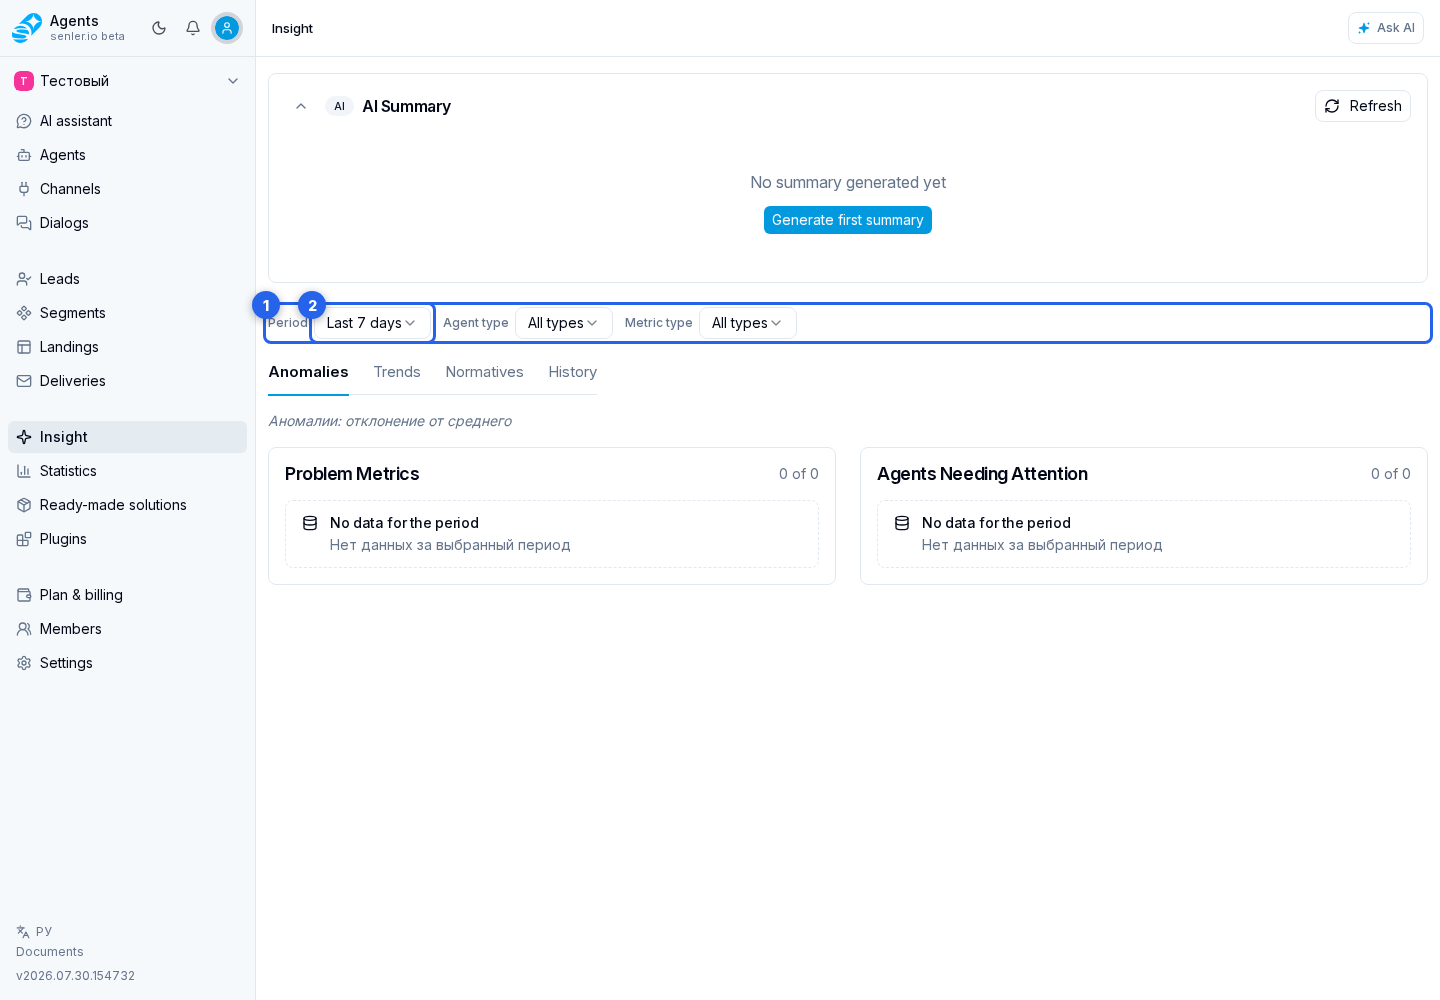
Task: Open the user profile avatar
Action: tap(227, 28)
